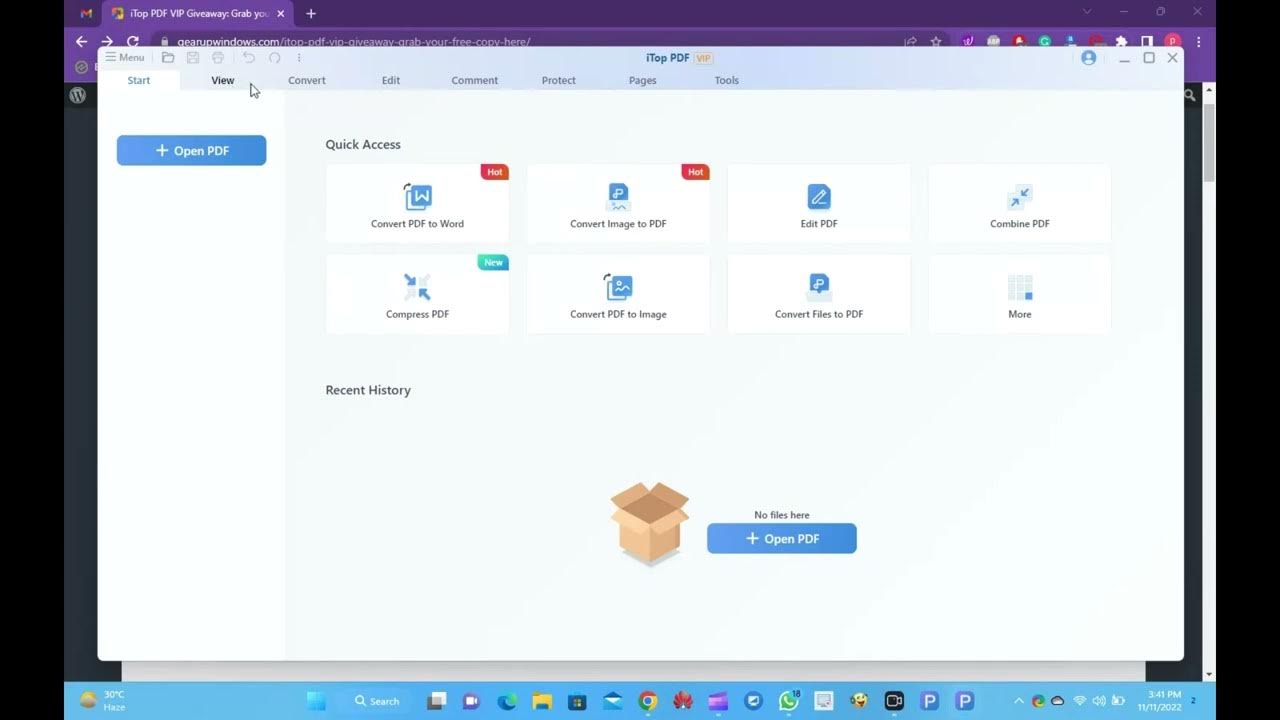Select the iTop PDF VIP Giveaway Chrome tab
The height and width of the screenshot is (720, 1280).
[196, 14]
